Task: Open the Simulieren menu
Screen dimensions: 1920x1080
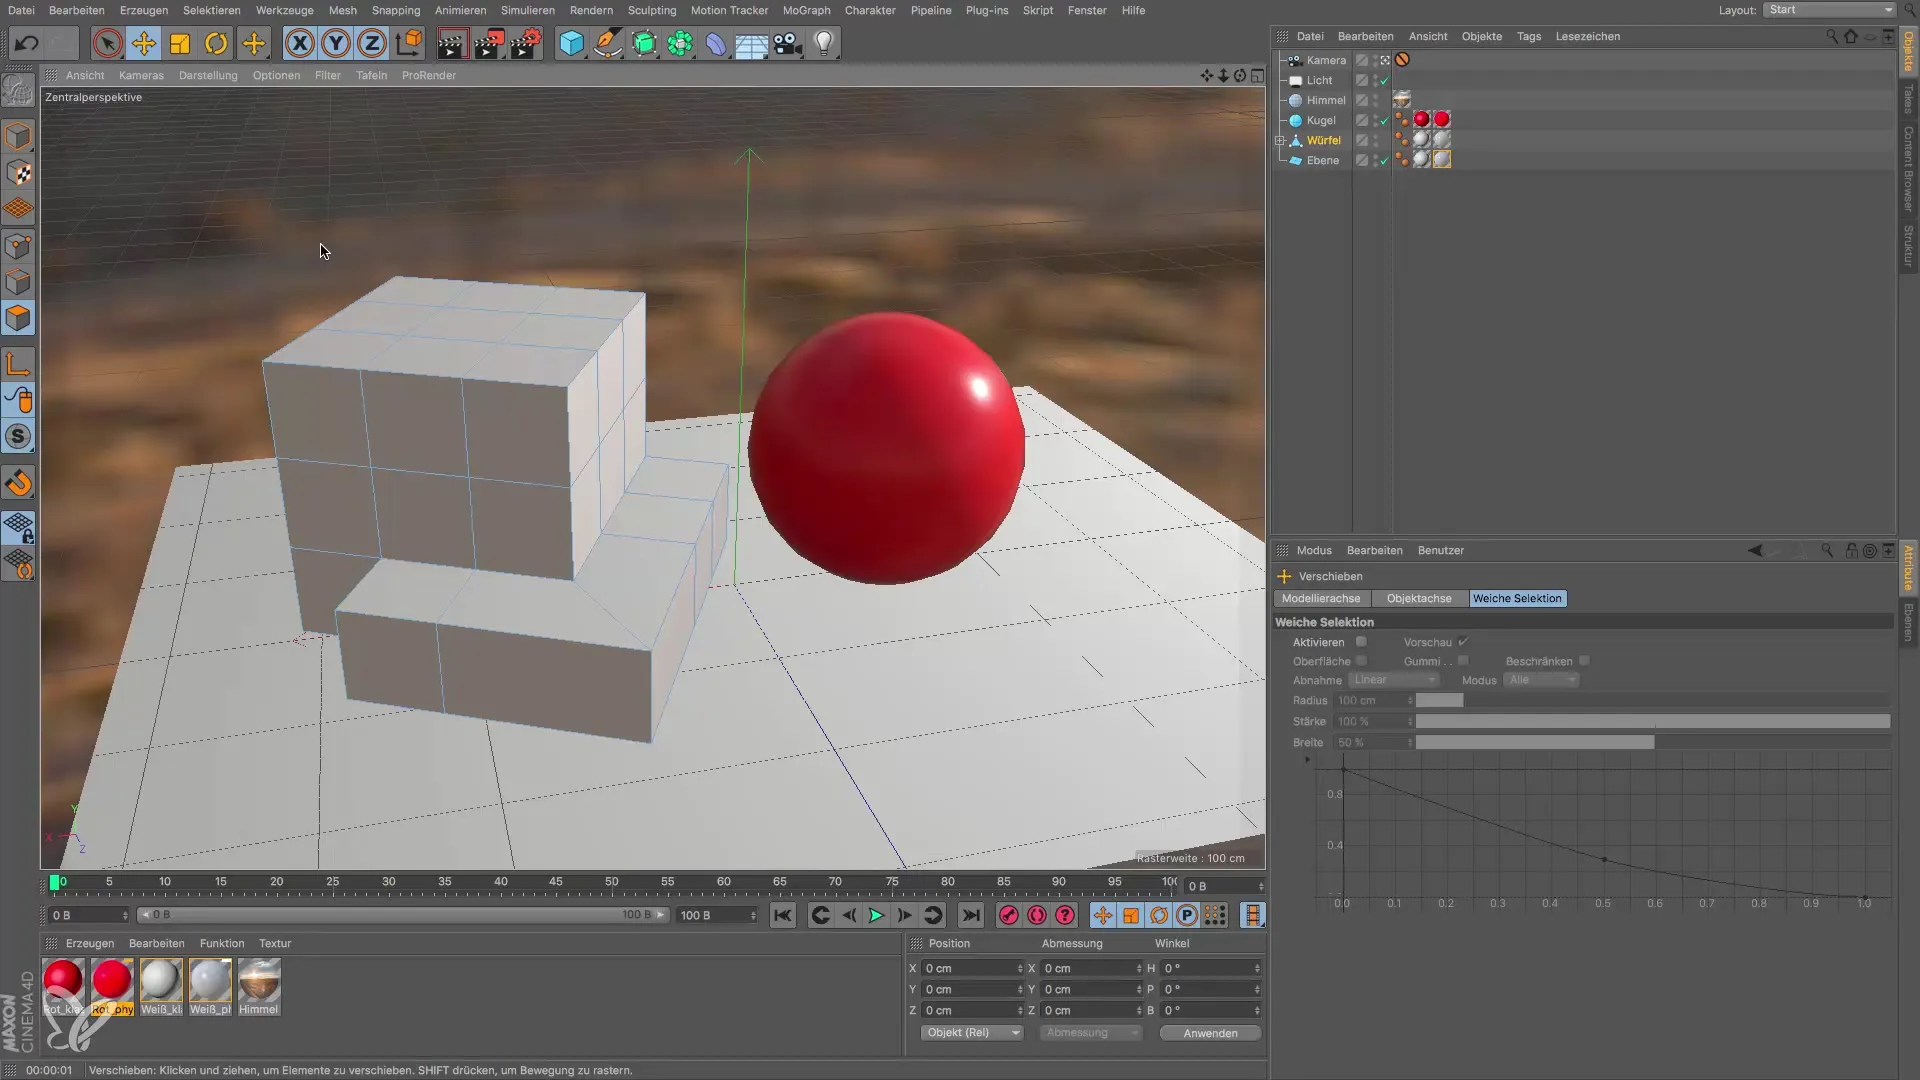Action: [x=528, y=10]
